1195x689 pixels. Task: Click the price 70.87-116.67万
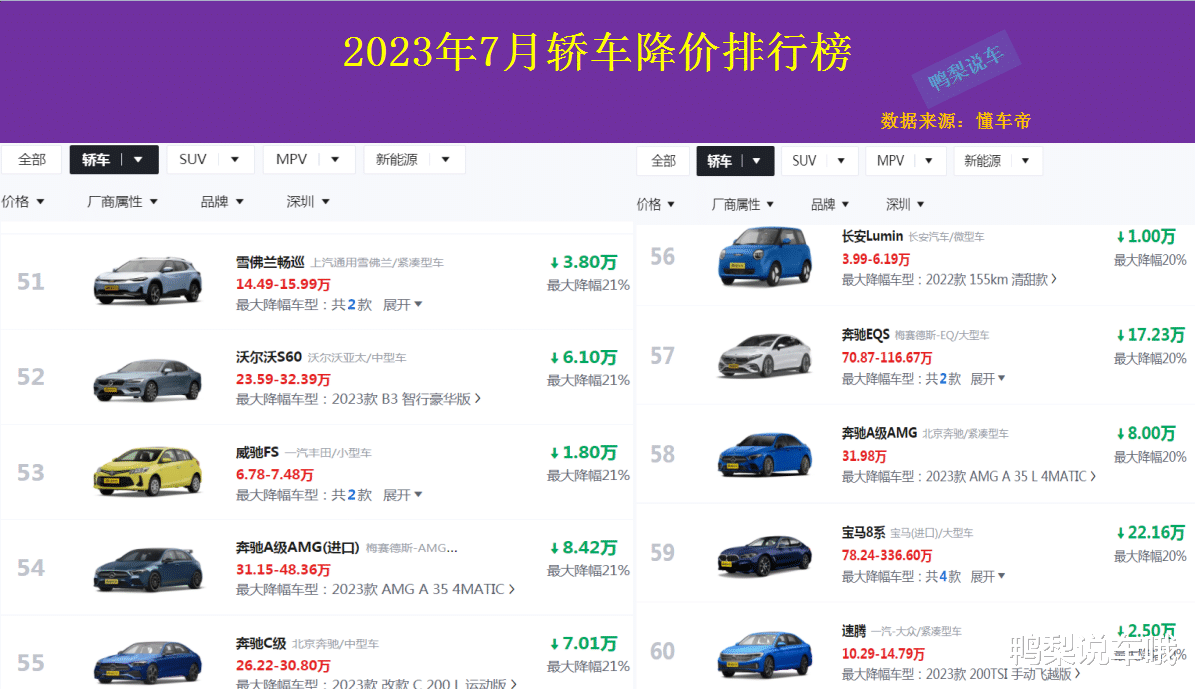(886, 357)
